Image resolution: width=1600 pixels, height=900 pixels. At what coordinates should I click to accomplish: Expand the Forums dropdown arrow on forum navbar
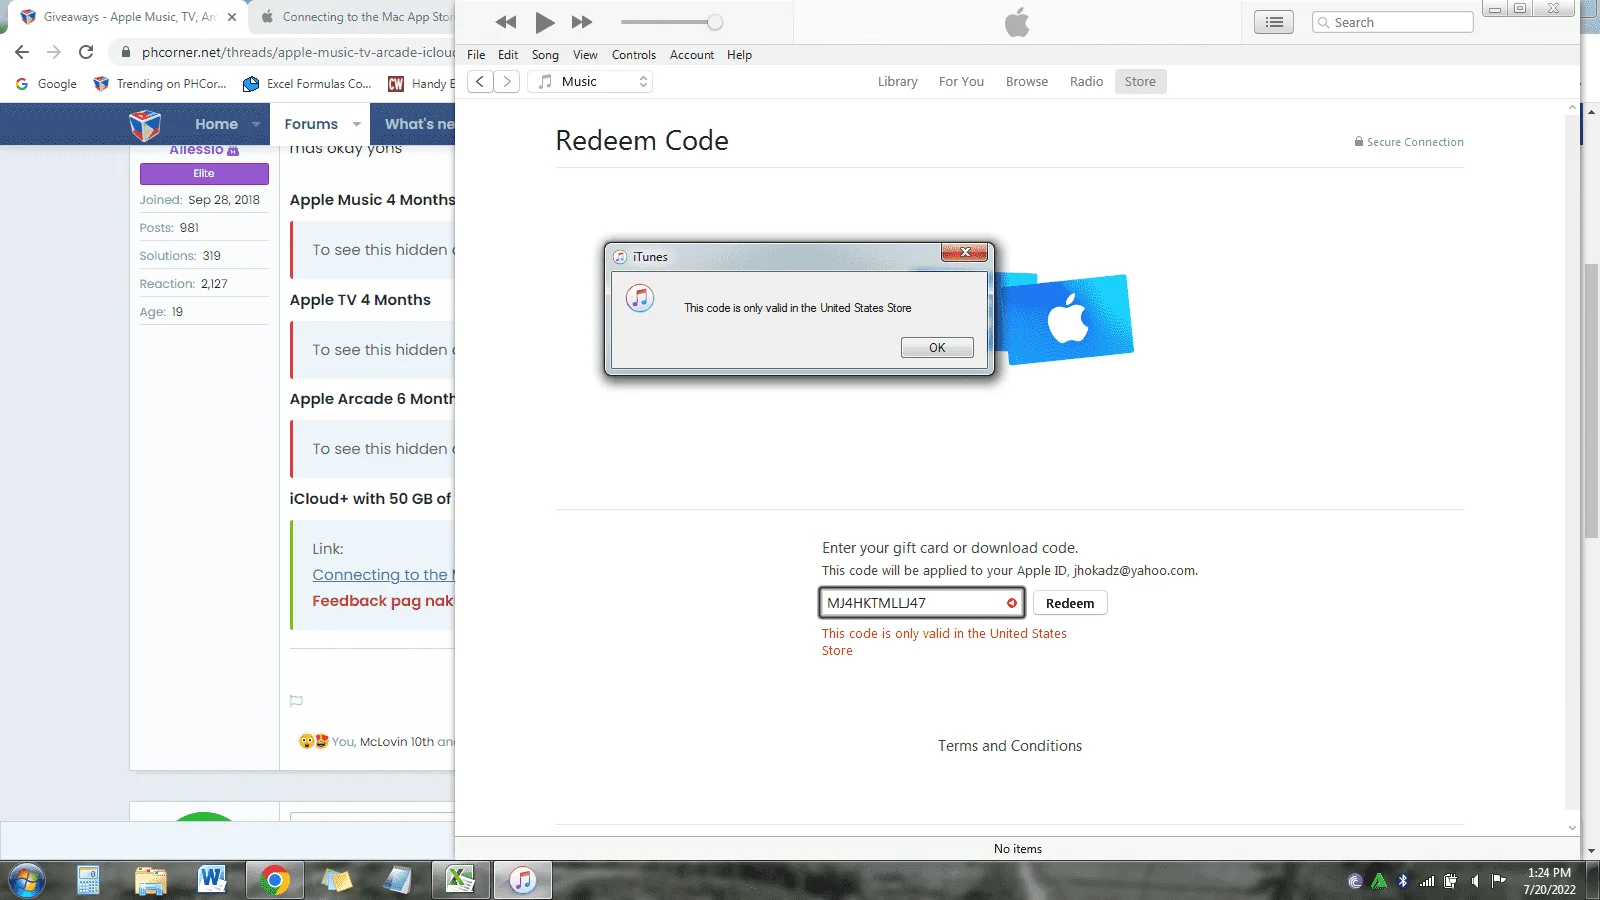356,124
